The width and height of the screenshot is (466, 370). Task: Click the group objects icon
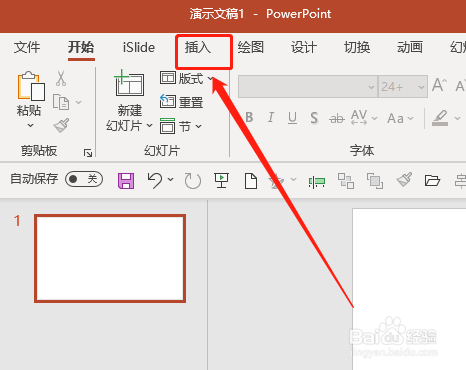346,181
